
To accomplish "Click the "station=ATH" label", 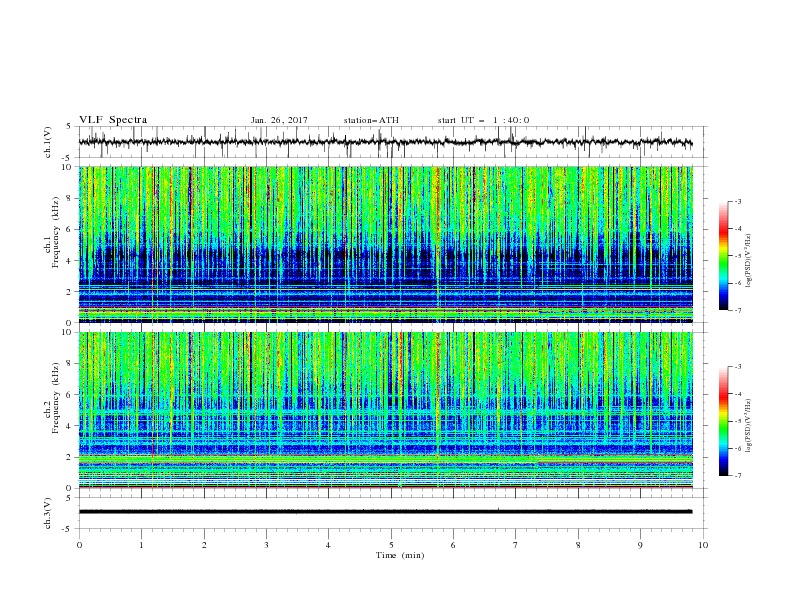I will tap(371, 120).
